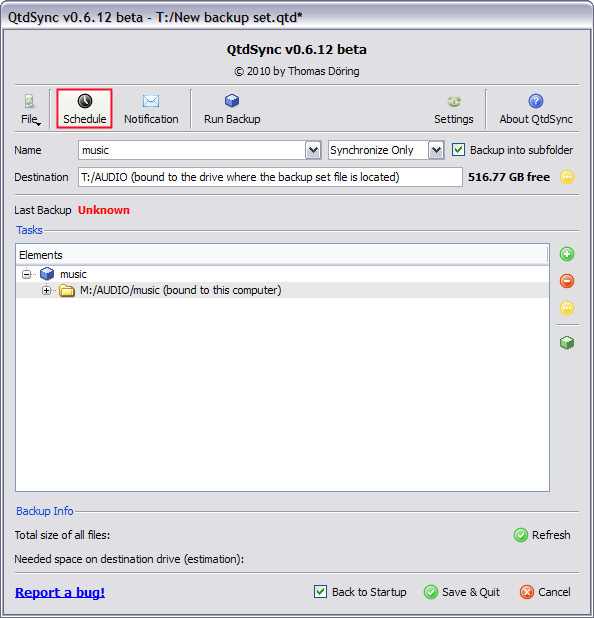Expand the M:/AUDIO/music folder node
594x618 pixels.
[x=47, y=290]
